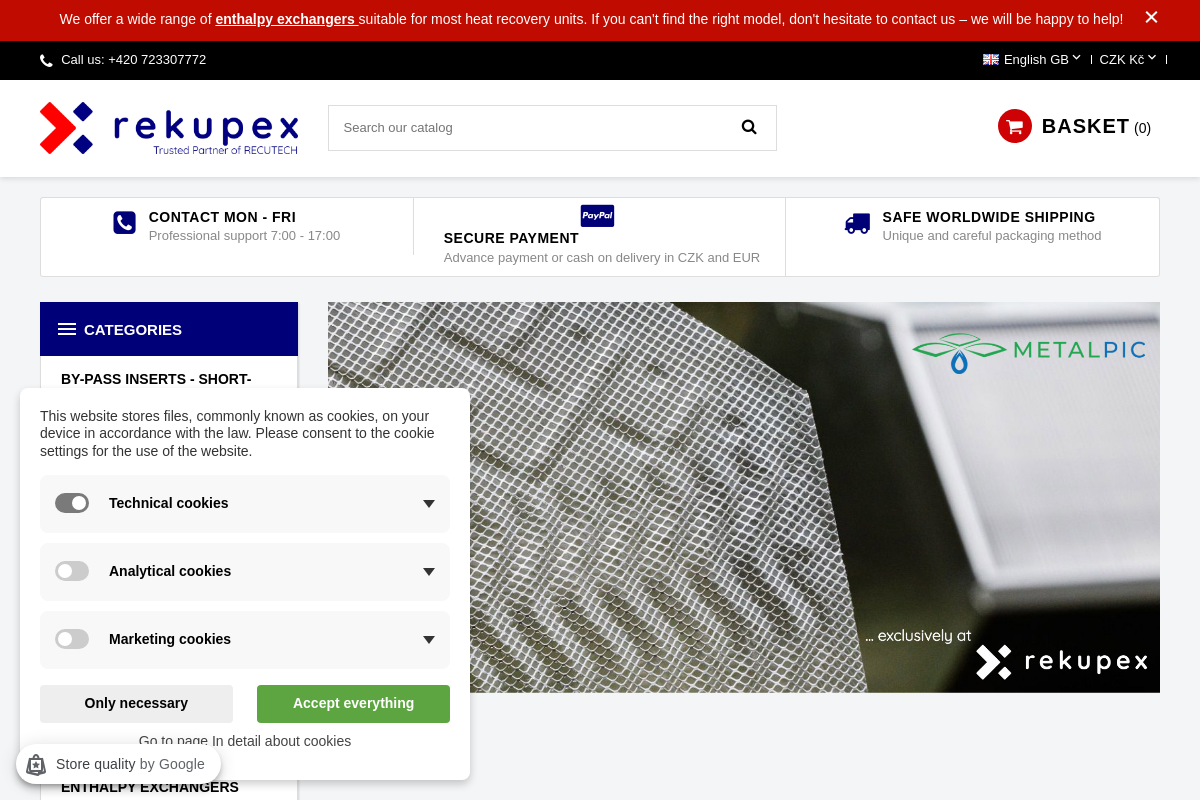Screen dimensions: 1200x800
Task: Click the phone icon next to contact hours
Action: [x=124, y=223]
